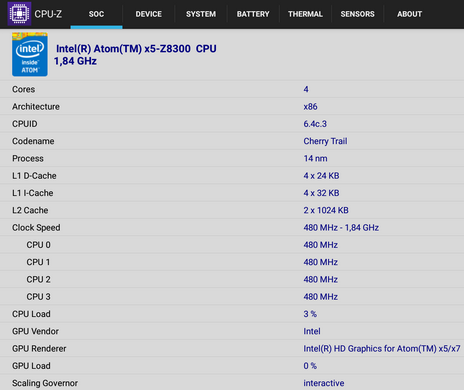Click the Process label
The image size is (464, 390).
28,159
